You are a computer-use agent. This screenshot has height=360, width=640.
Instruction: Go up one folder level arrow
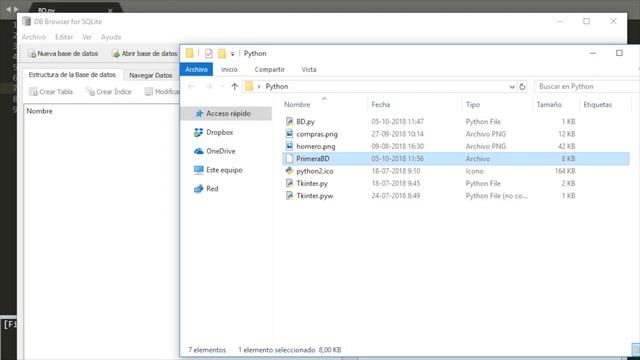[x=234, y=87]
